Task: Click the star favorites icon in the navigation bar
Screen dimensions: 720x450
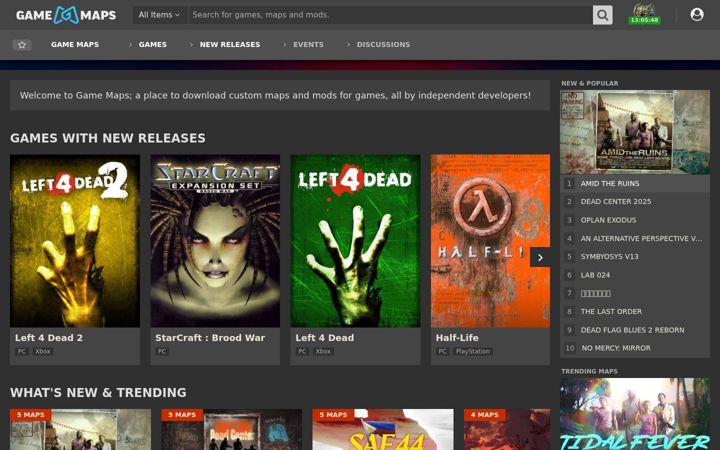Action: (x=22, y=45)
